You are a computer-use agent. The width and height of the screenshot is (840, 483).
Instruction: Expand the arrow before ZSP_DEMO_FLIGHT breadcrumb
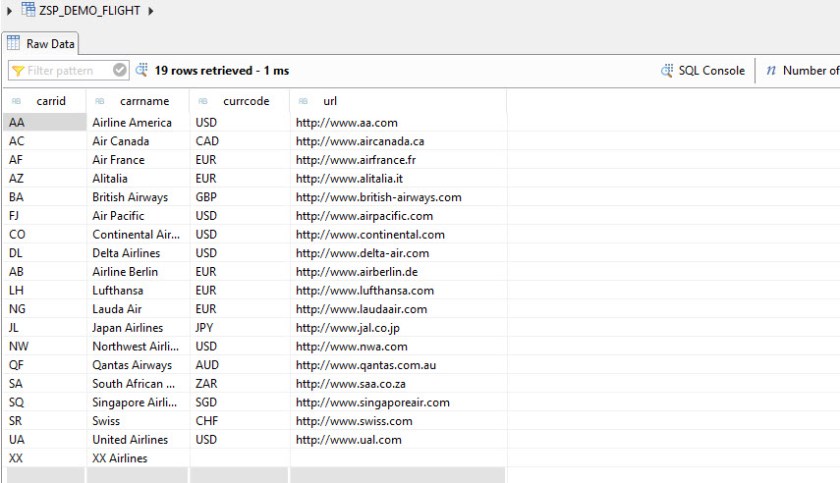pyautogui.click(x=9, y=11)
